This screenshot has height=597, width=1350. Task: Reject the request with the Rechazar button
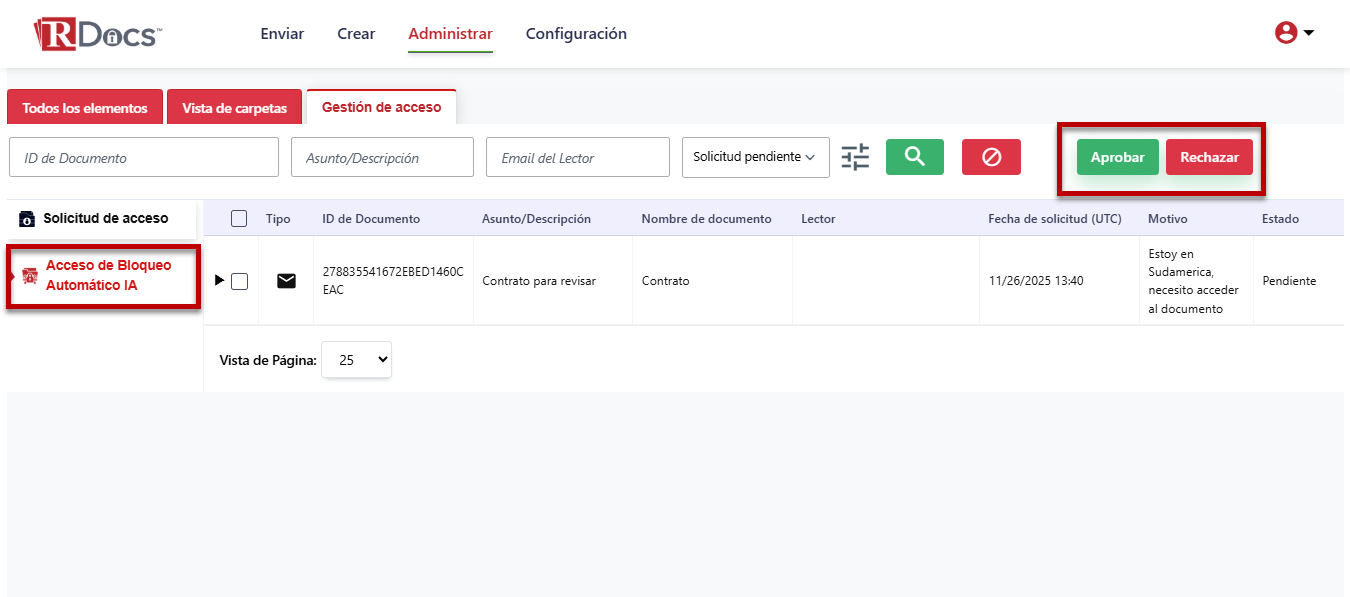pos(1209,157)
